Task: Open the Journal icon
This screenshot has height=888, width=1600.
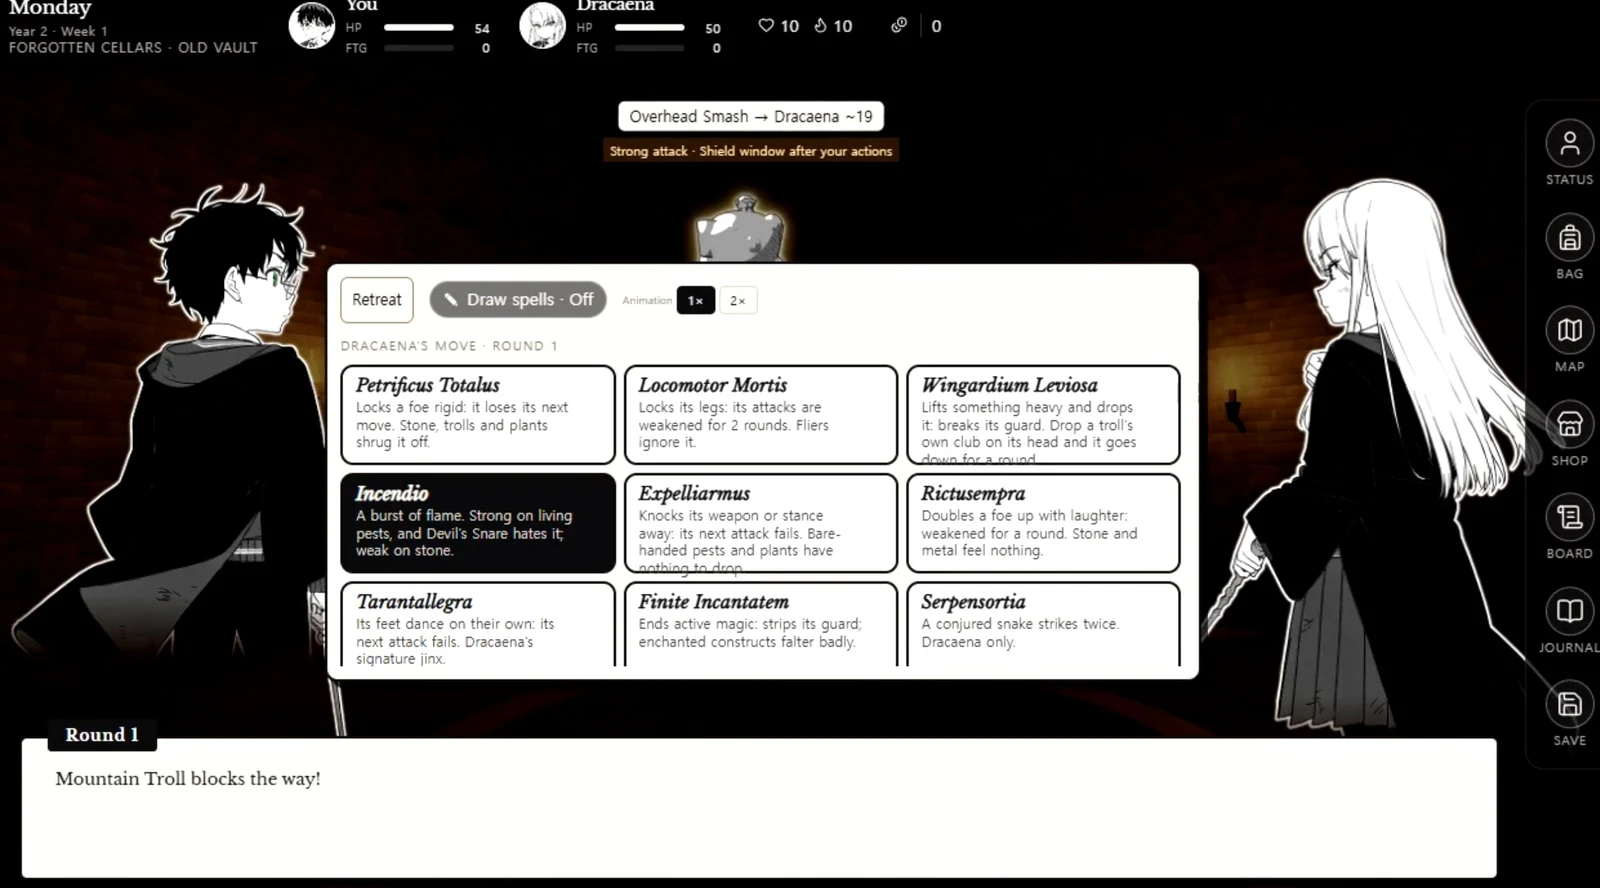Action: (1569, 611)
